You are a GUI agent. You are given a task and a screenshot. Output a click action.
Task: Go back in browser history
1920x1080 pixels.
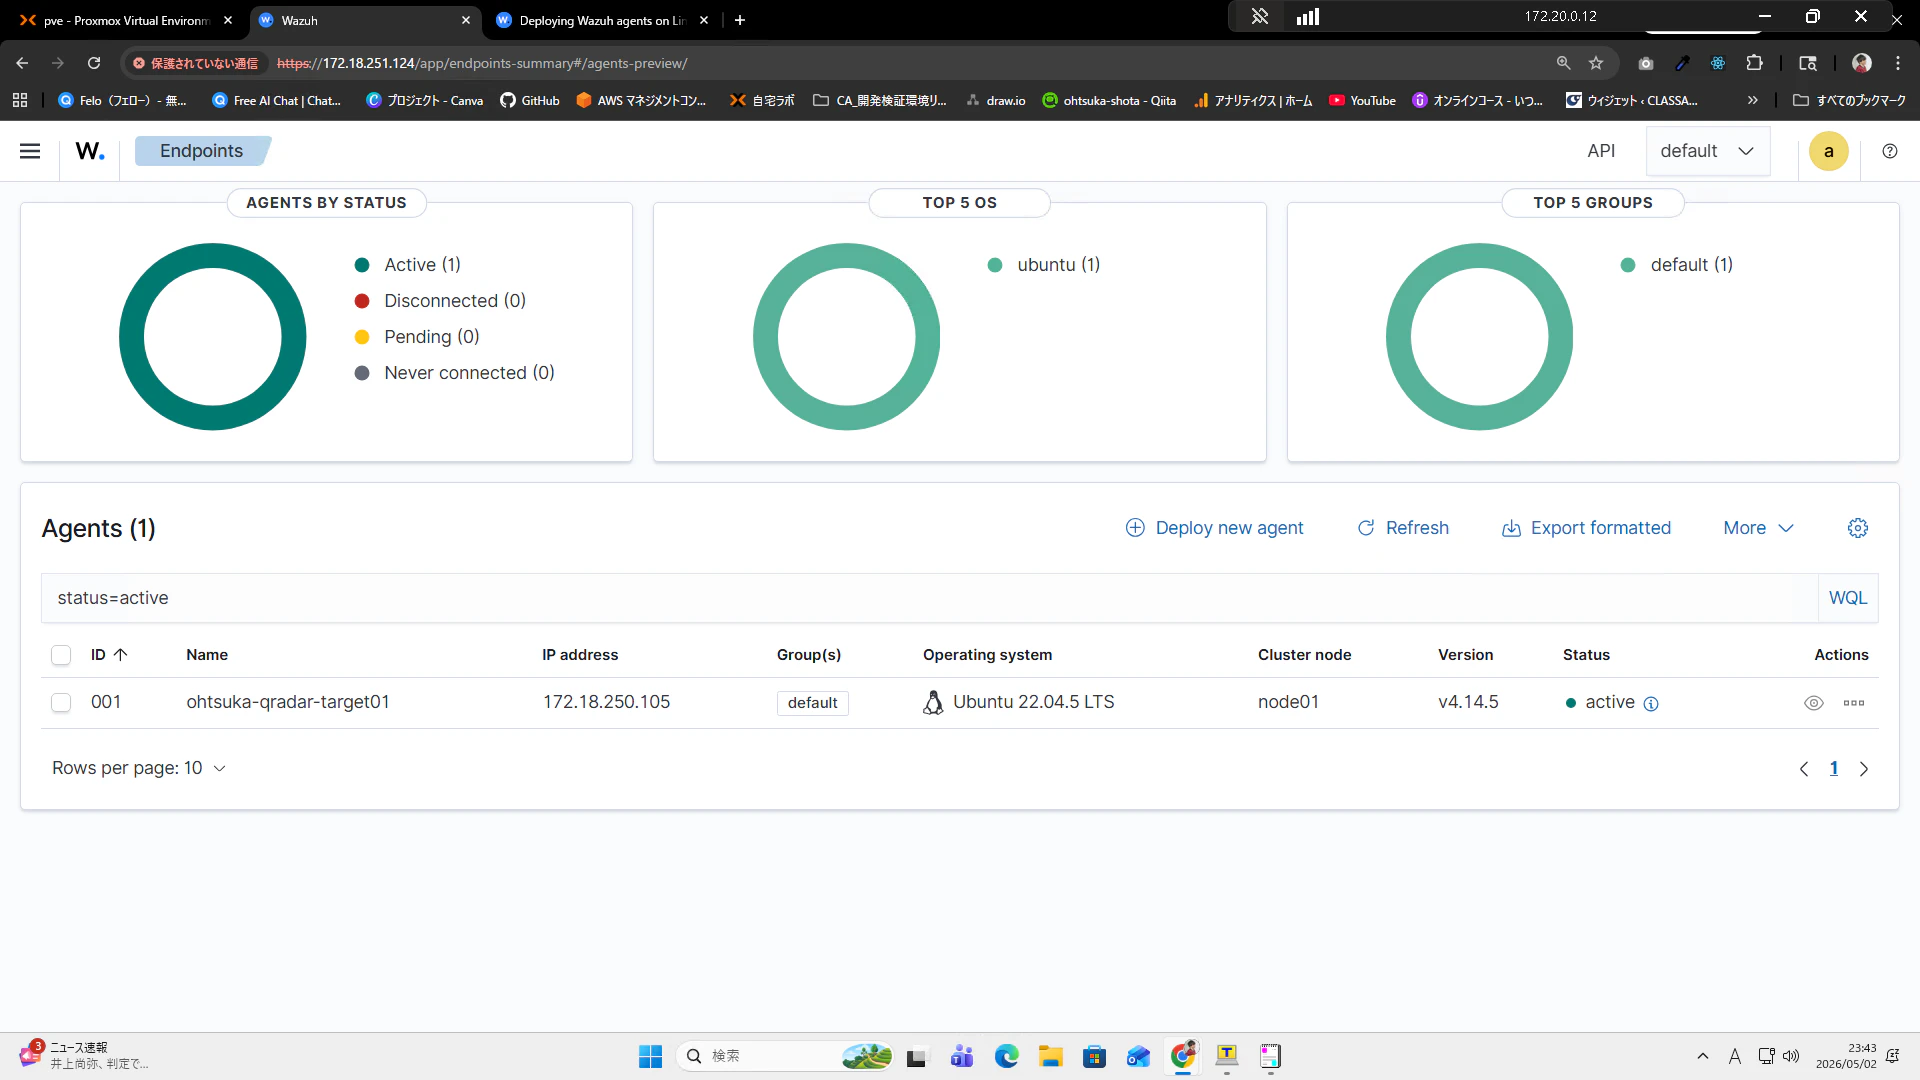pos(22,63)
